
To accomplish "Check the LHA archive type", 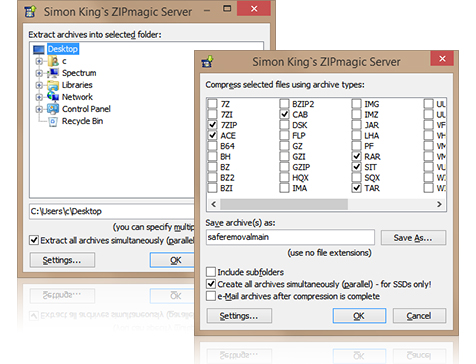I will coord(357,135).
